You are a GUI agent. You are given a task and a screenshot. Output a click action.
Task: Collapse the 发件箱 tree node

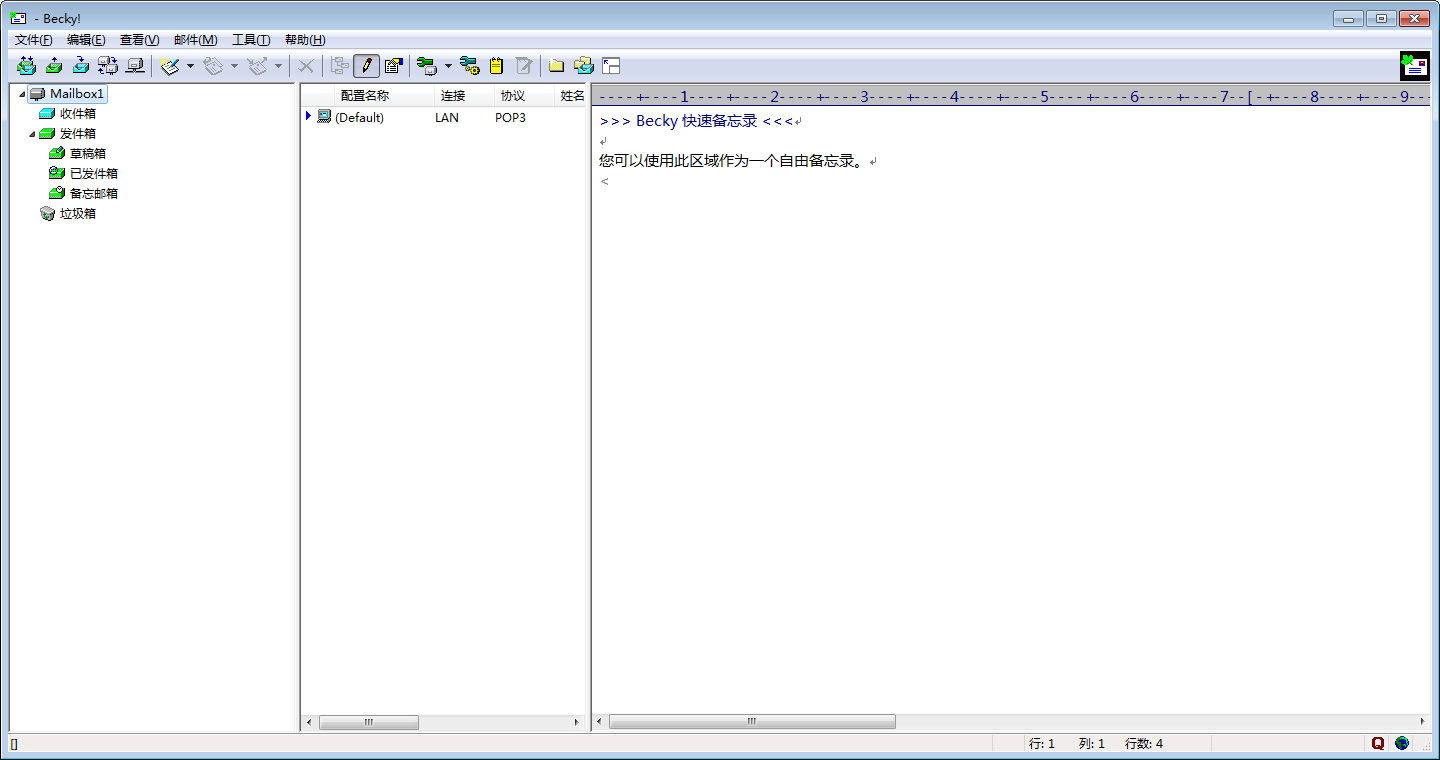[32, 134]
